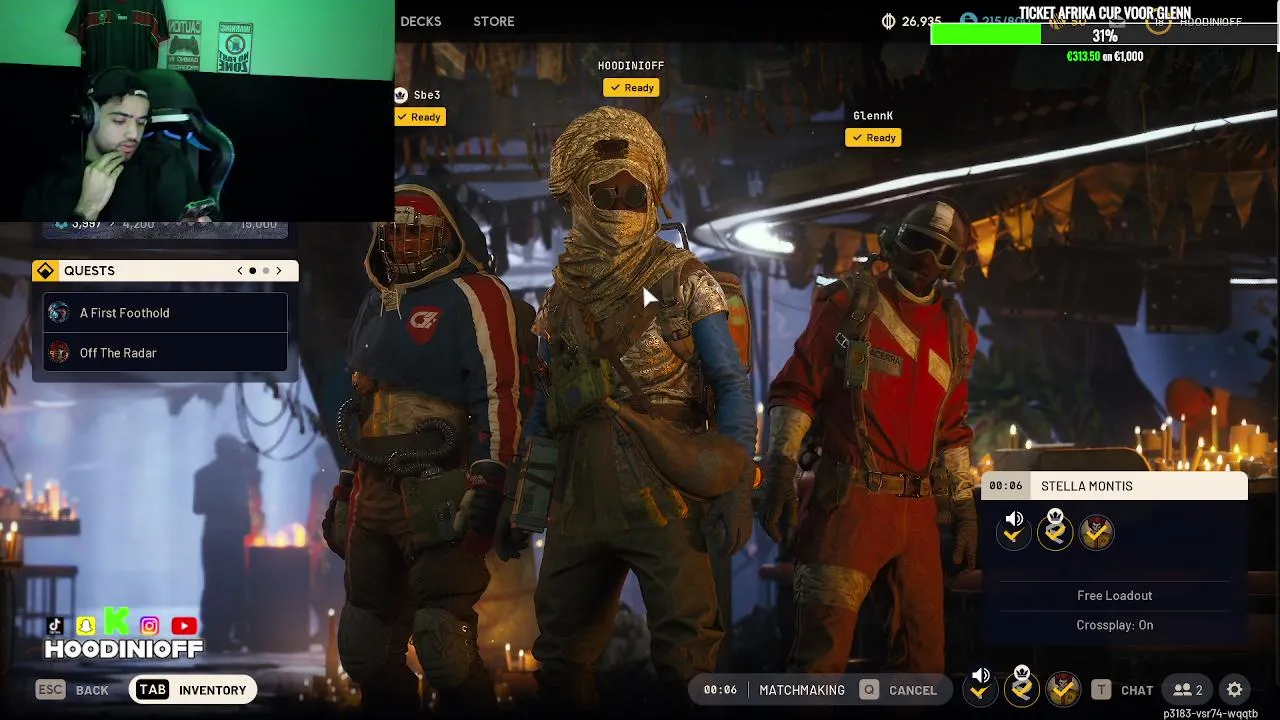The width and height of the screenshot is (1280, 720).
Task: Click the coin currency icon beside 26,935
Action: 888,21
